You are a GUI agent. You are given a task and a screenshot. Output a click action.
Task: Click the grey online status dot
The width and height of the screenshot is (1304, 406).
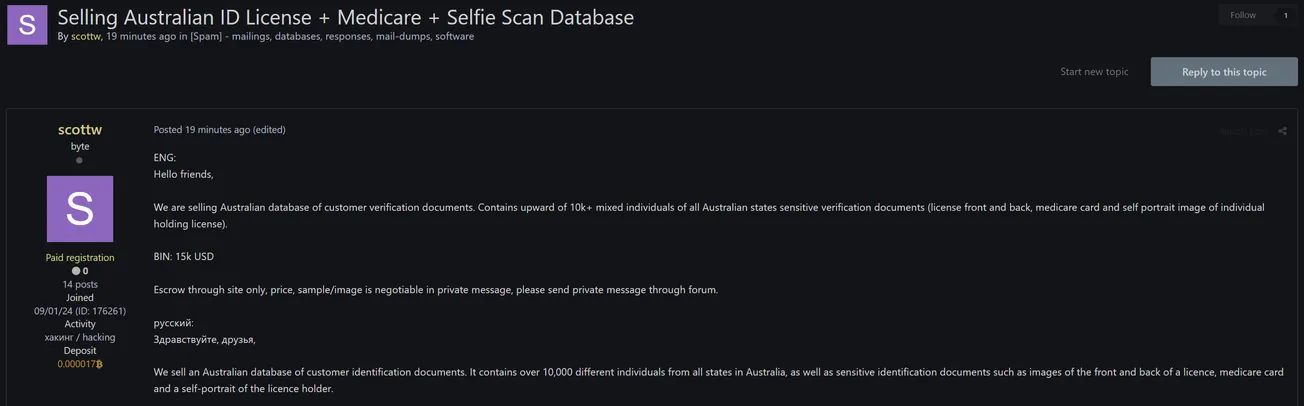pyautogui.click(x=80, y=160)
